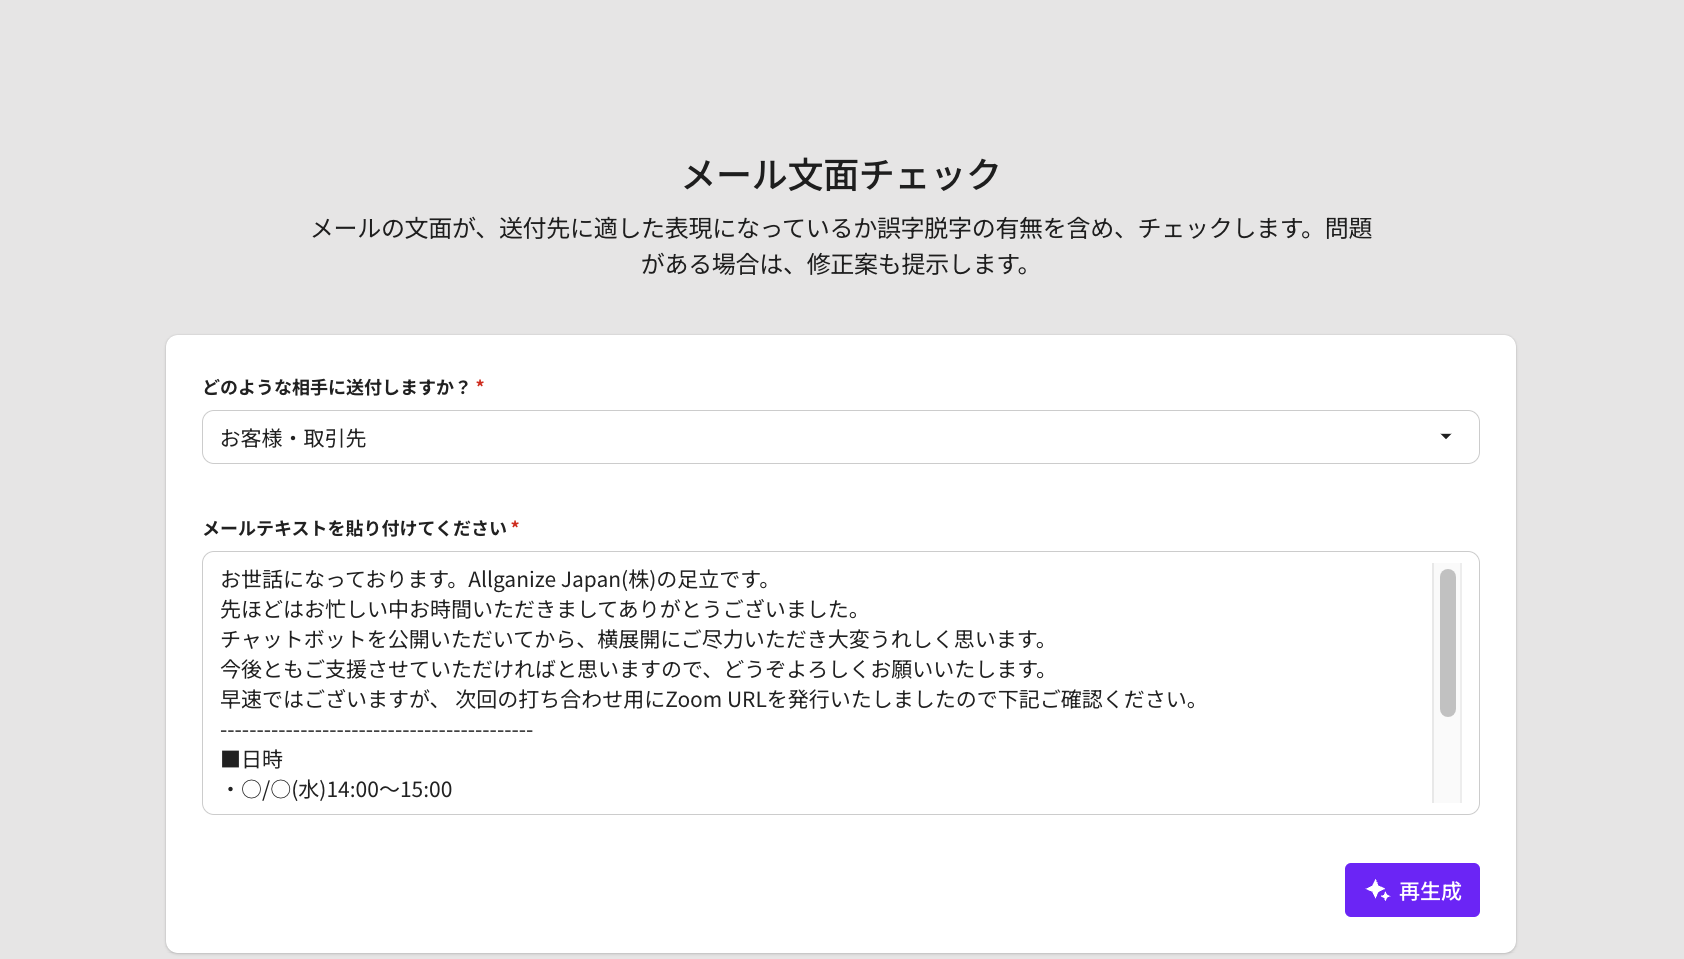Click the dashed separator line in email text
This screenshot has width=1684, height=959.
click(x=376, y=730)
